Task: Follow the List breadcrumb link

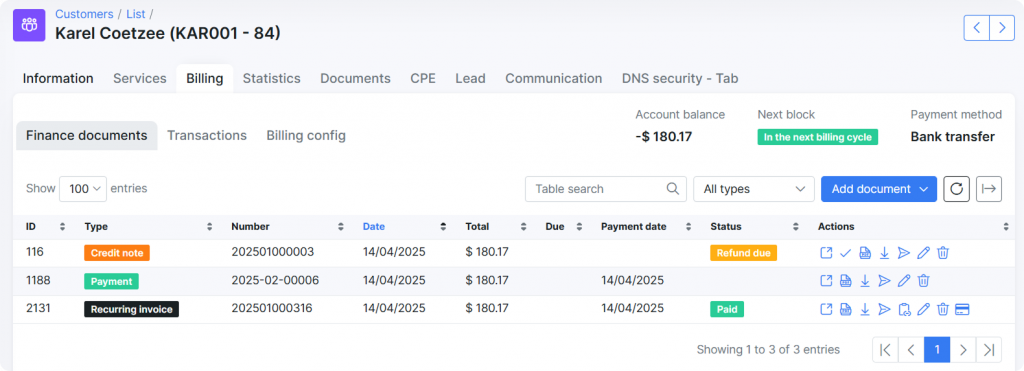Action: (x=136, y=14)
